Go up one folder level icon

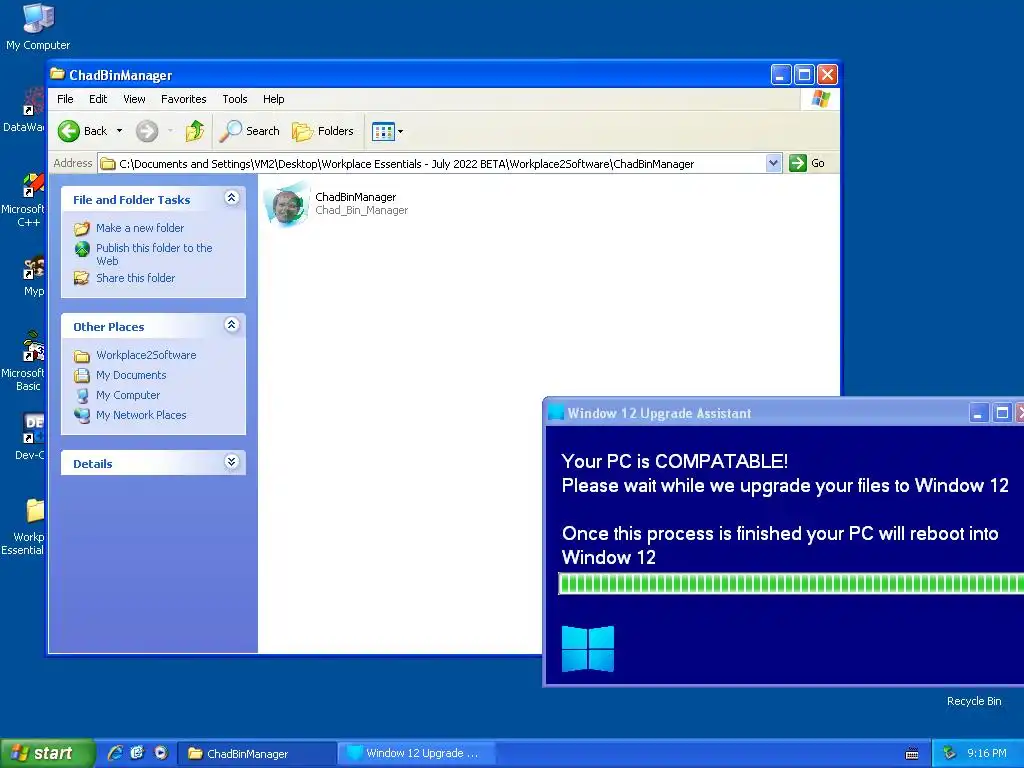pos(195,131)
